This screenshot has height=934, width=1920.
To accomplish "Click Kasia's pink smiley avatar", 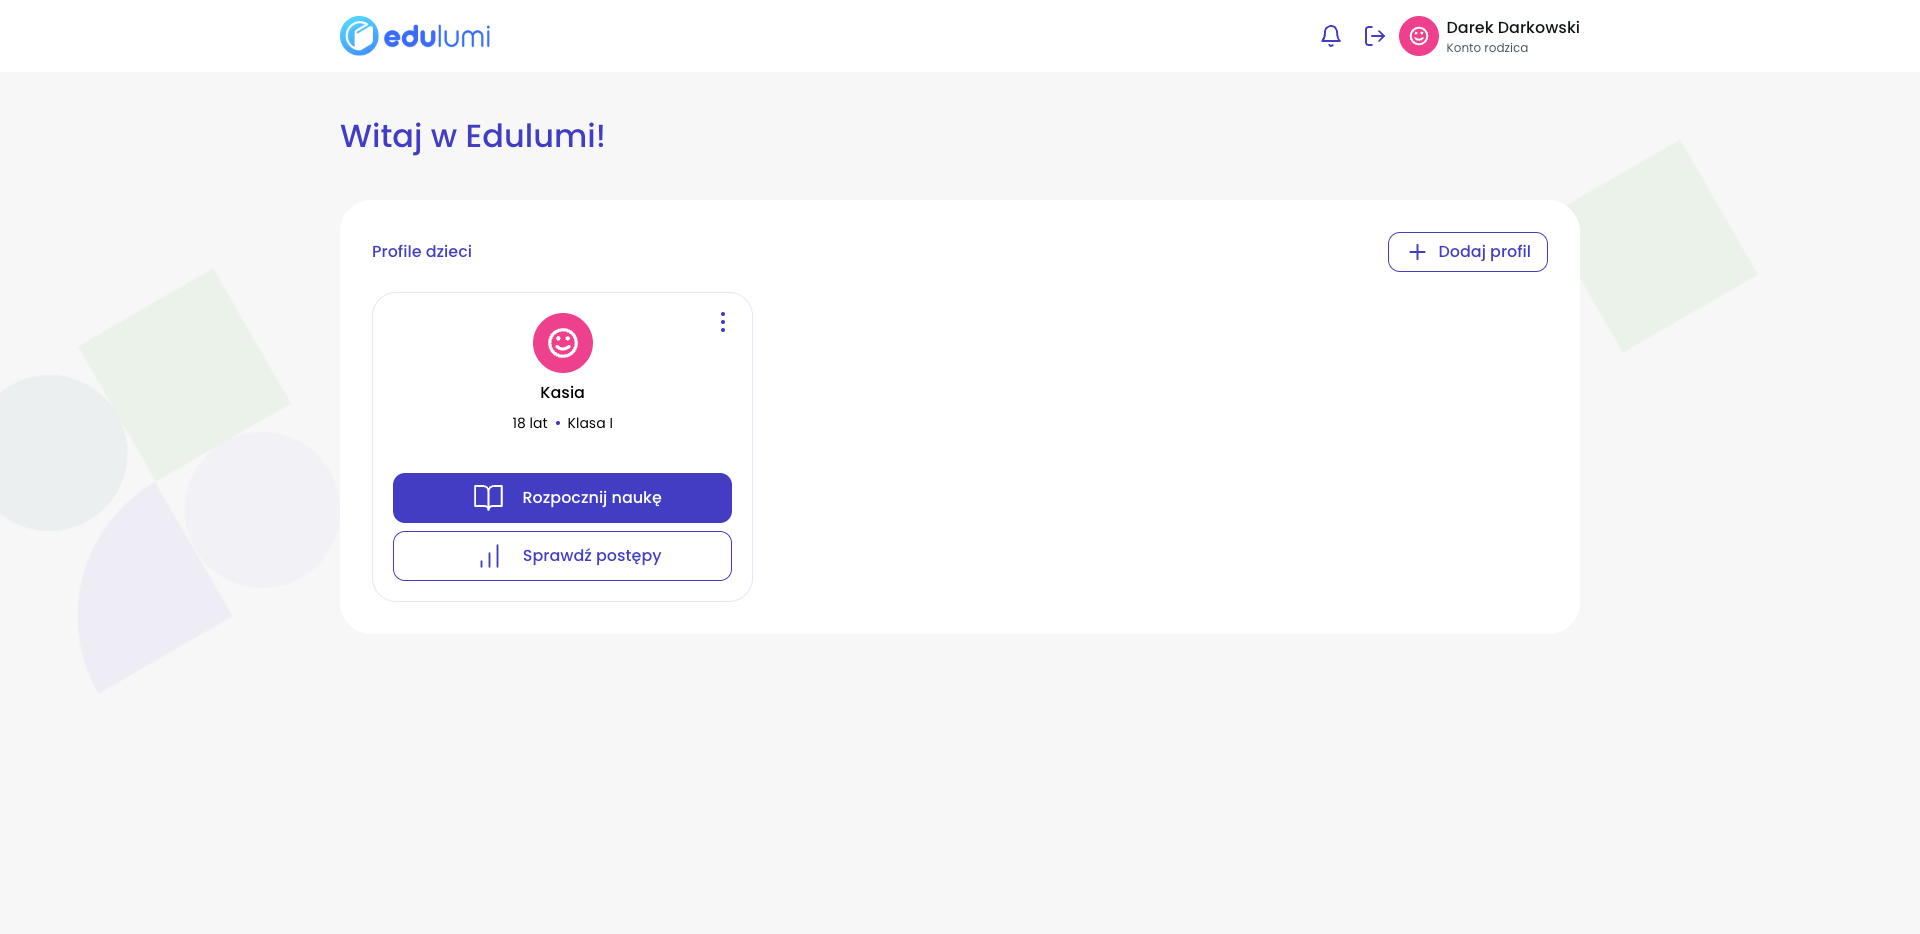I will point(562,343).
